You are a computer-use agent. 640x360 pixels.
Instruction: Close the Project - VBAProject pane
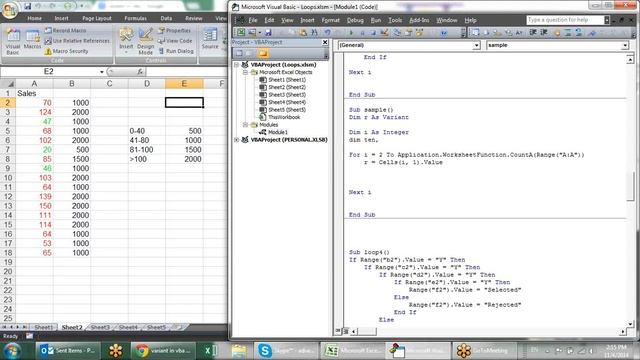click(325, 42)
